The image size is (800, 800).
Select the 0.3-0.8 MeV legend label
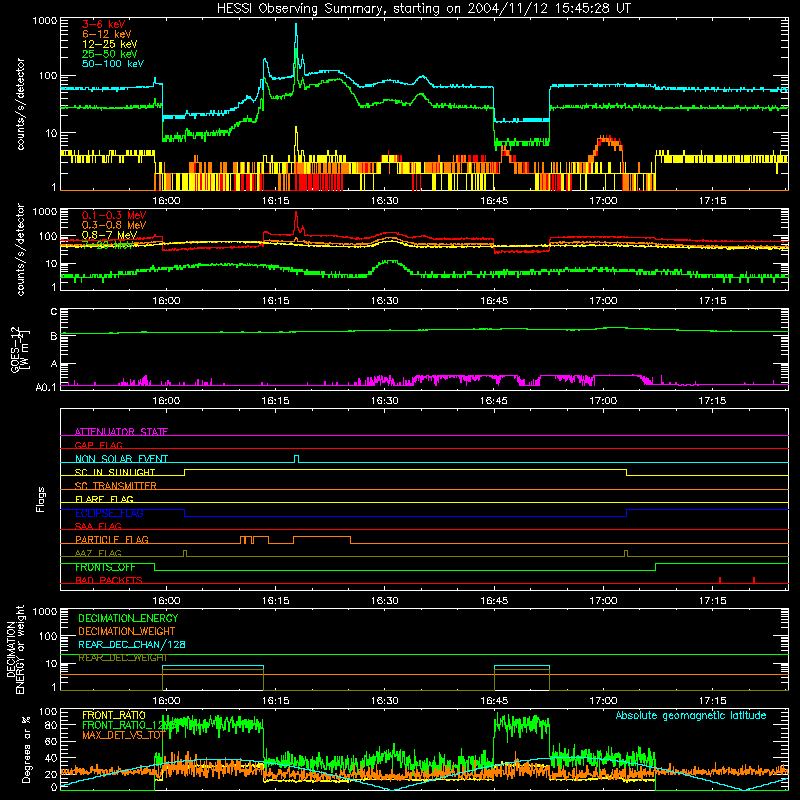[114, 225]
